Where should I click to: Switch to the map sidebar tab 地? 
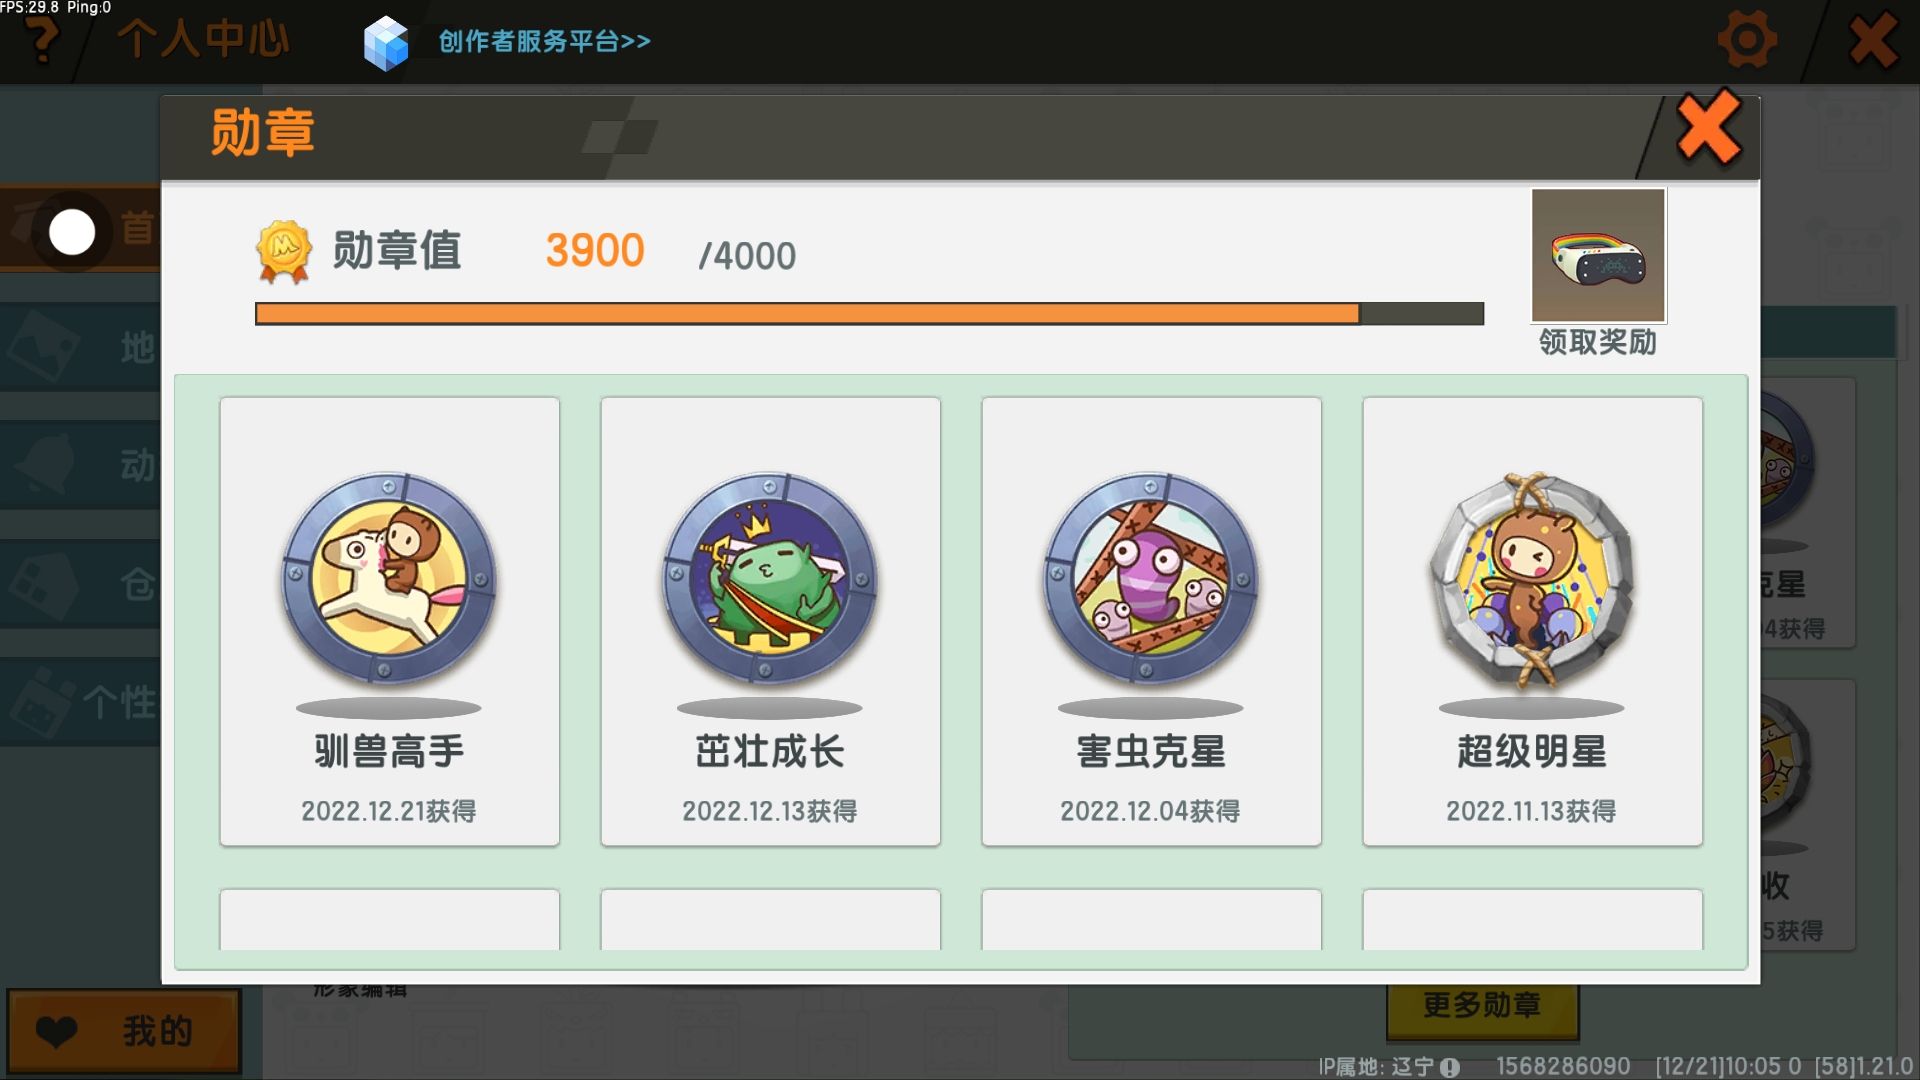click(80, 347)
